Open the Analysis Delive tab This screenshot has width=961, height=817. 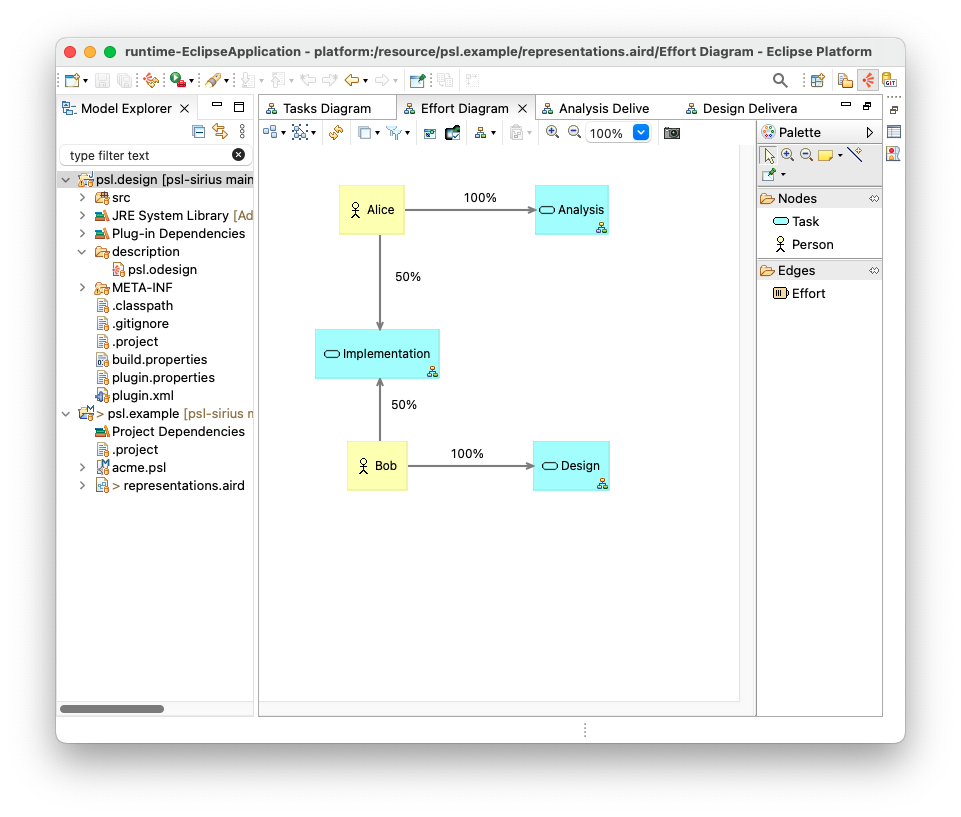pos(603,108)
